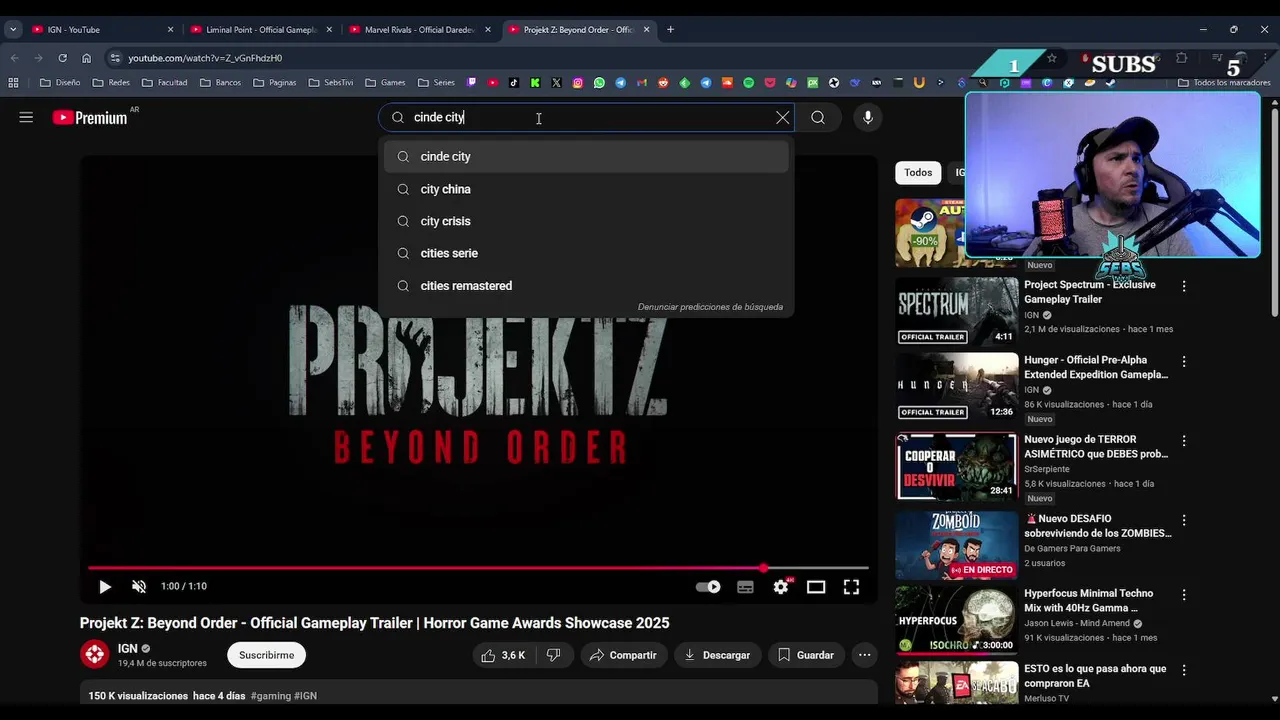
Task: Open more actions menu under the video
Action: [x=864, y=655]
